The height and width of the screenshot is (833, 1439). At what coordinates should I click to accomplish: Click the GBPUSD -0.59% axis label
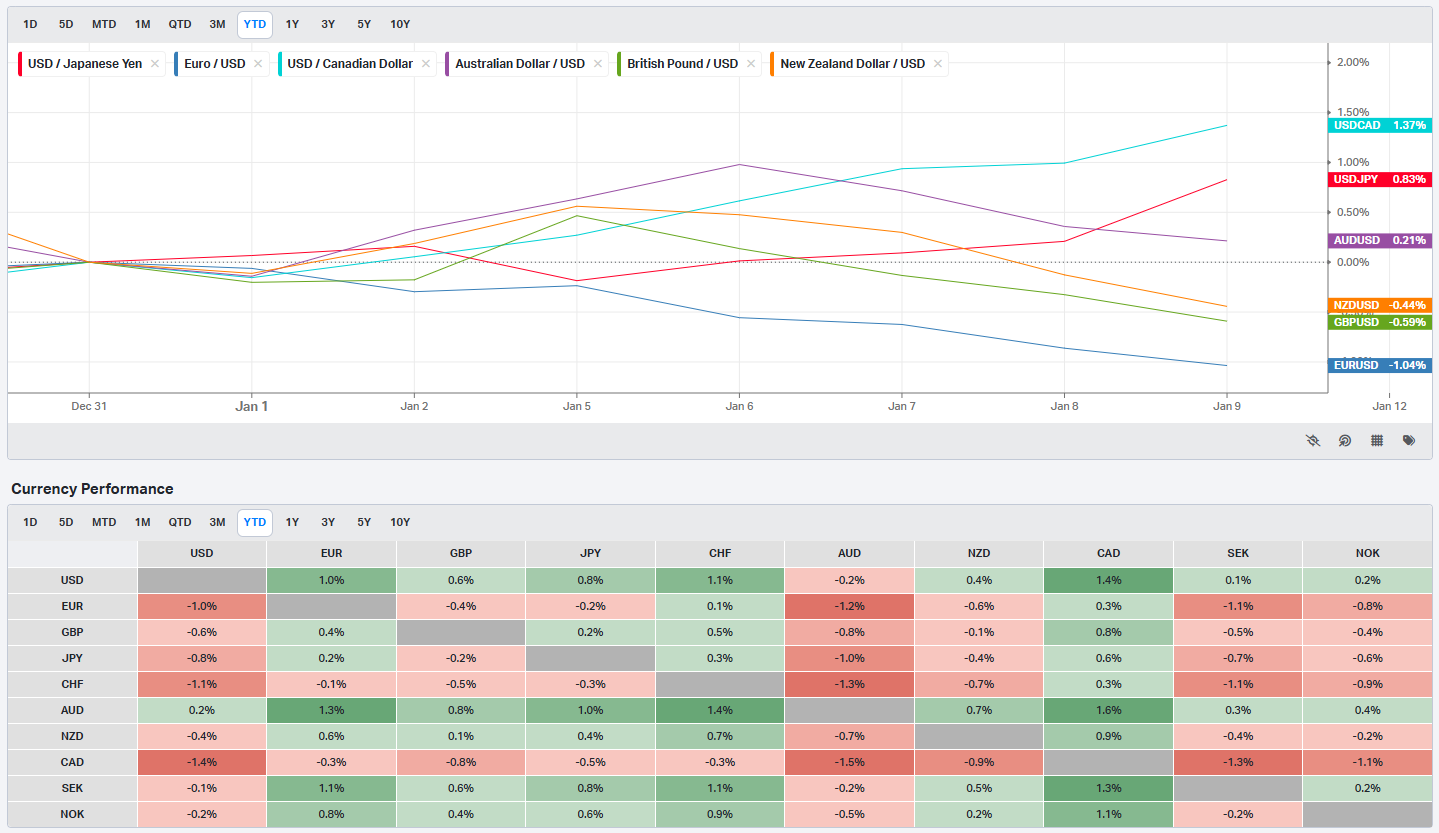tap(1381, 322)
